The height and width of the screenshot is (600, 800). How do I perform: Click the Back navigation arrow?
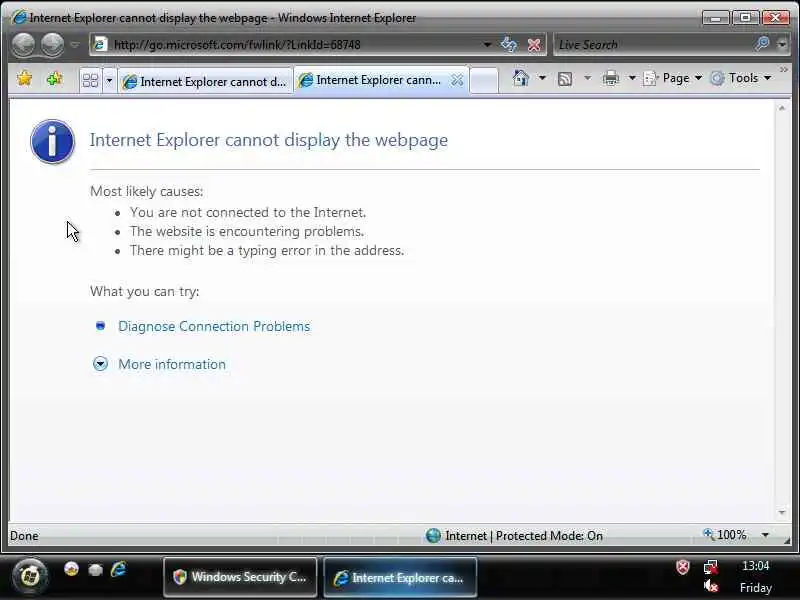tap(23, 44)
